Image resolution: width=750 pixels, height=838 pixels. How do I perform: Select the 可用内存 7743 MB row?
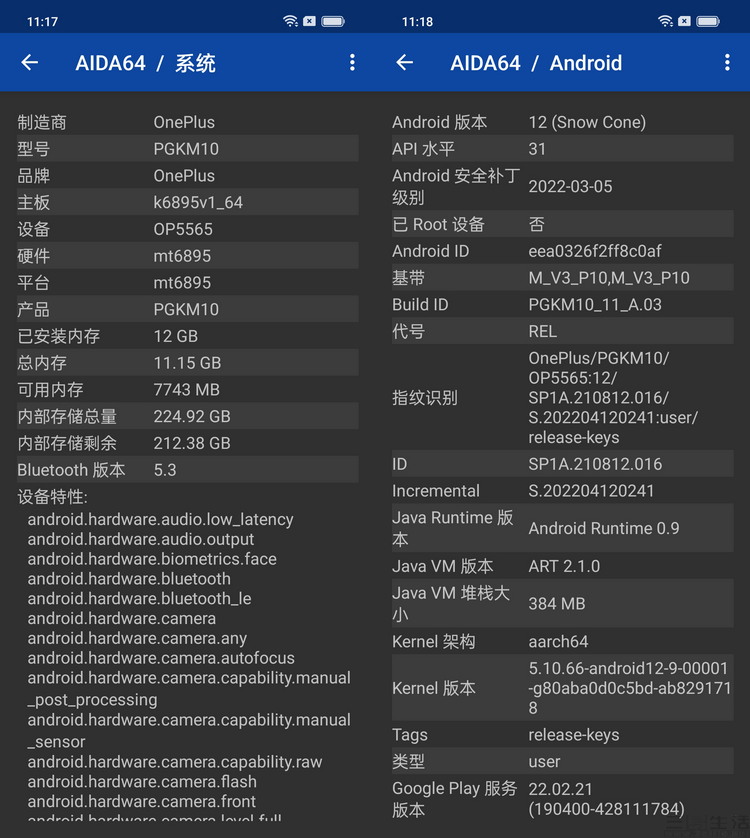coord(188,389)
